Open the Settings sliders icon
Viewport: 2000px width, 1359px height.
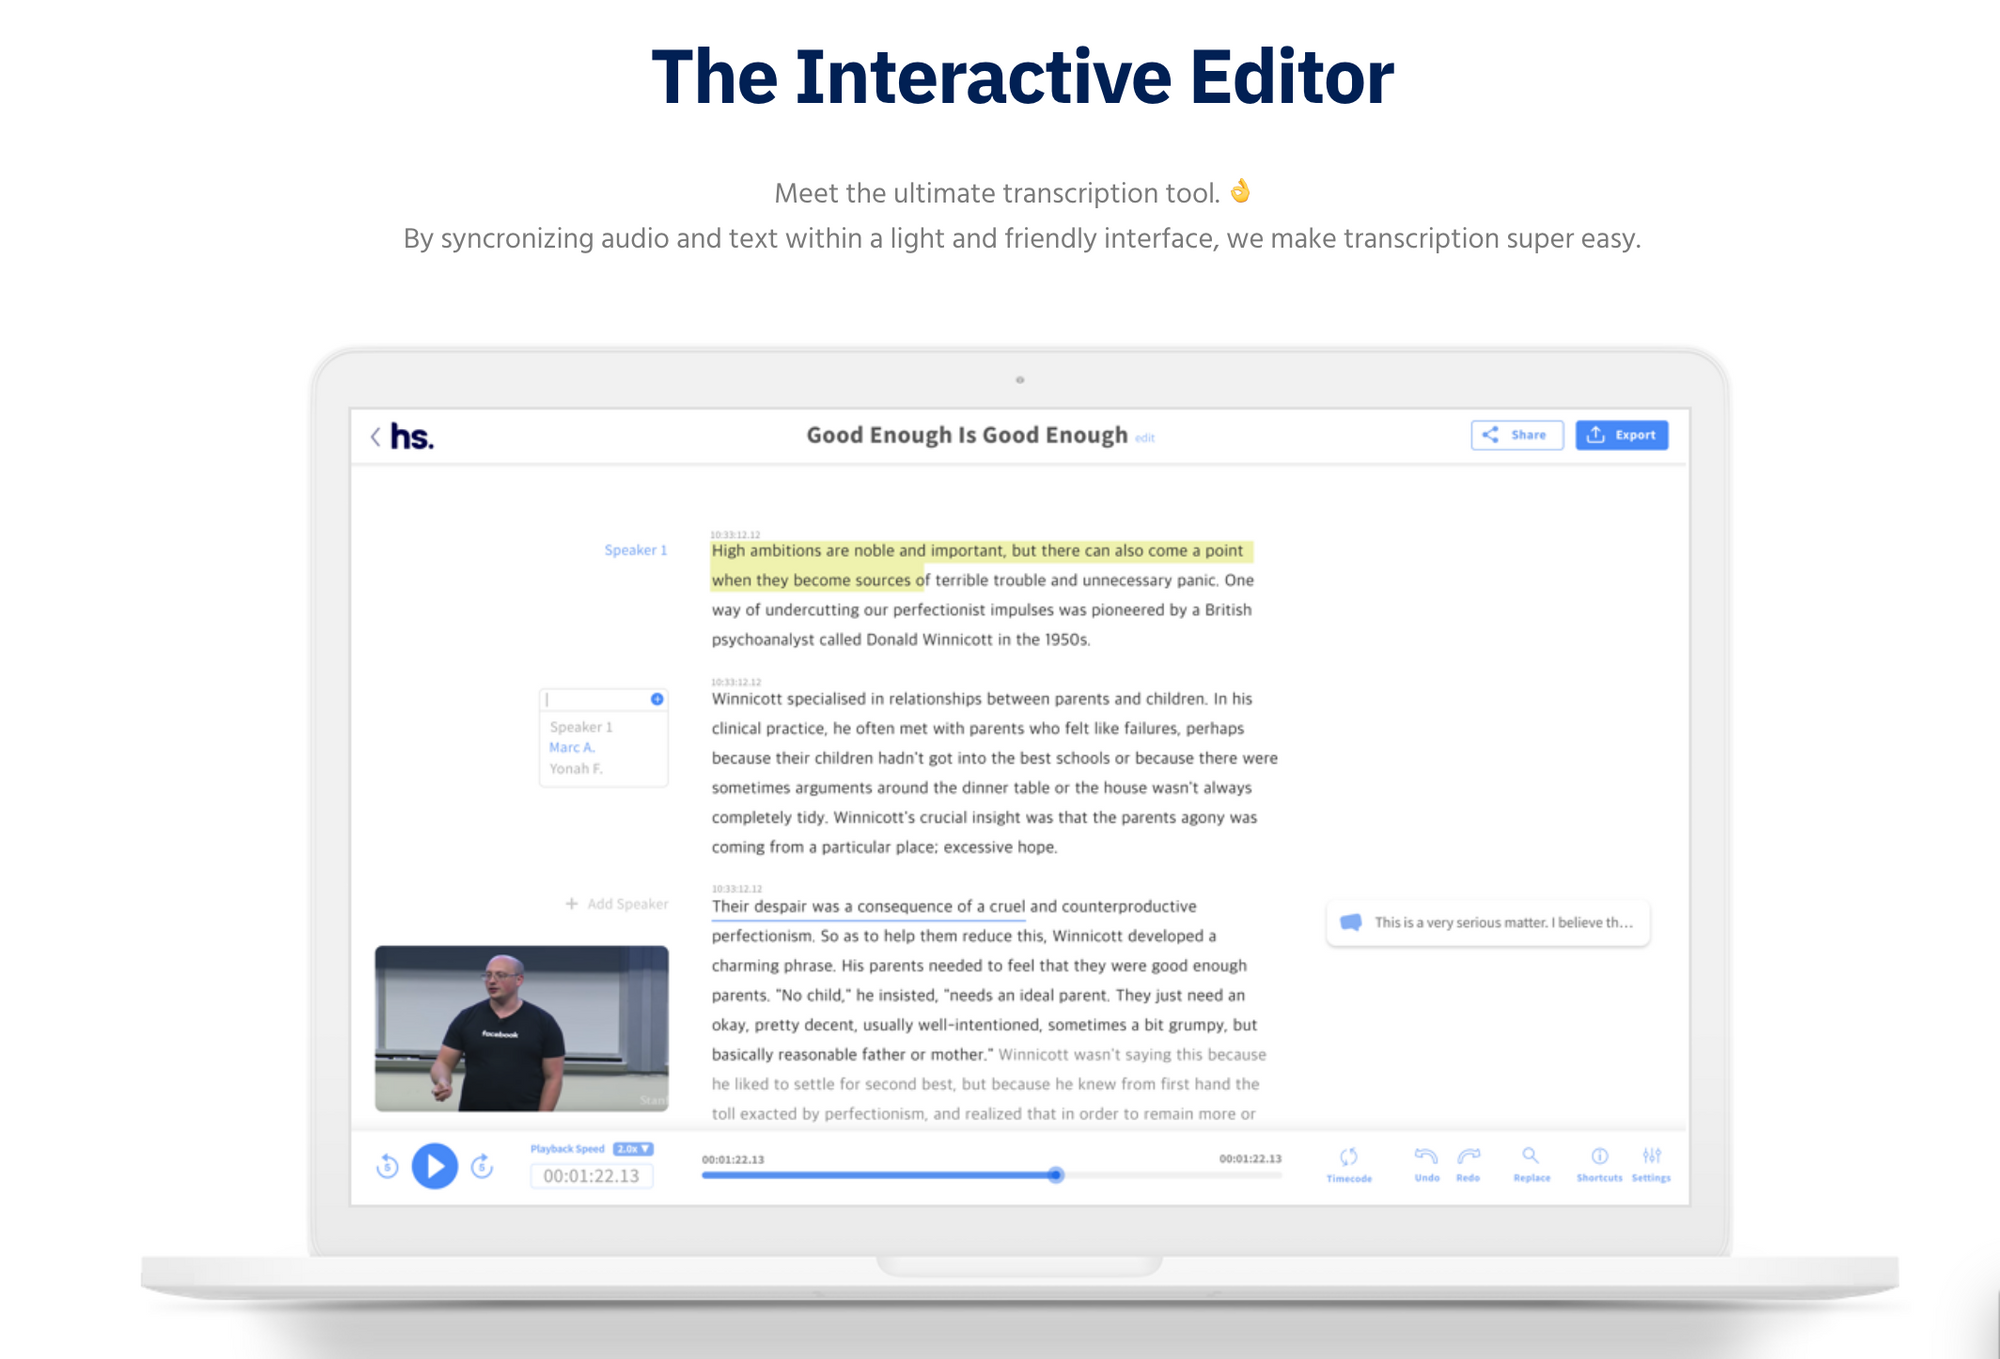click(x=1651, y=1157)
